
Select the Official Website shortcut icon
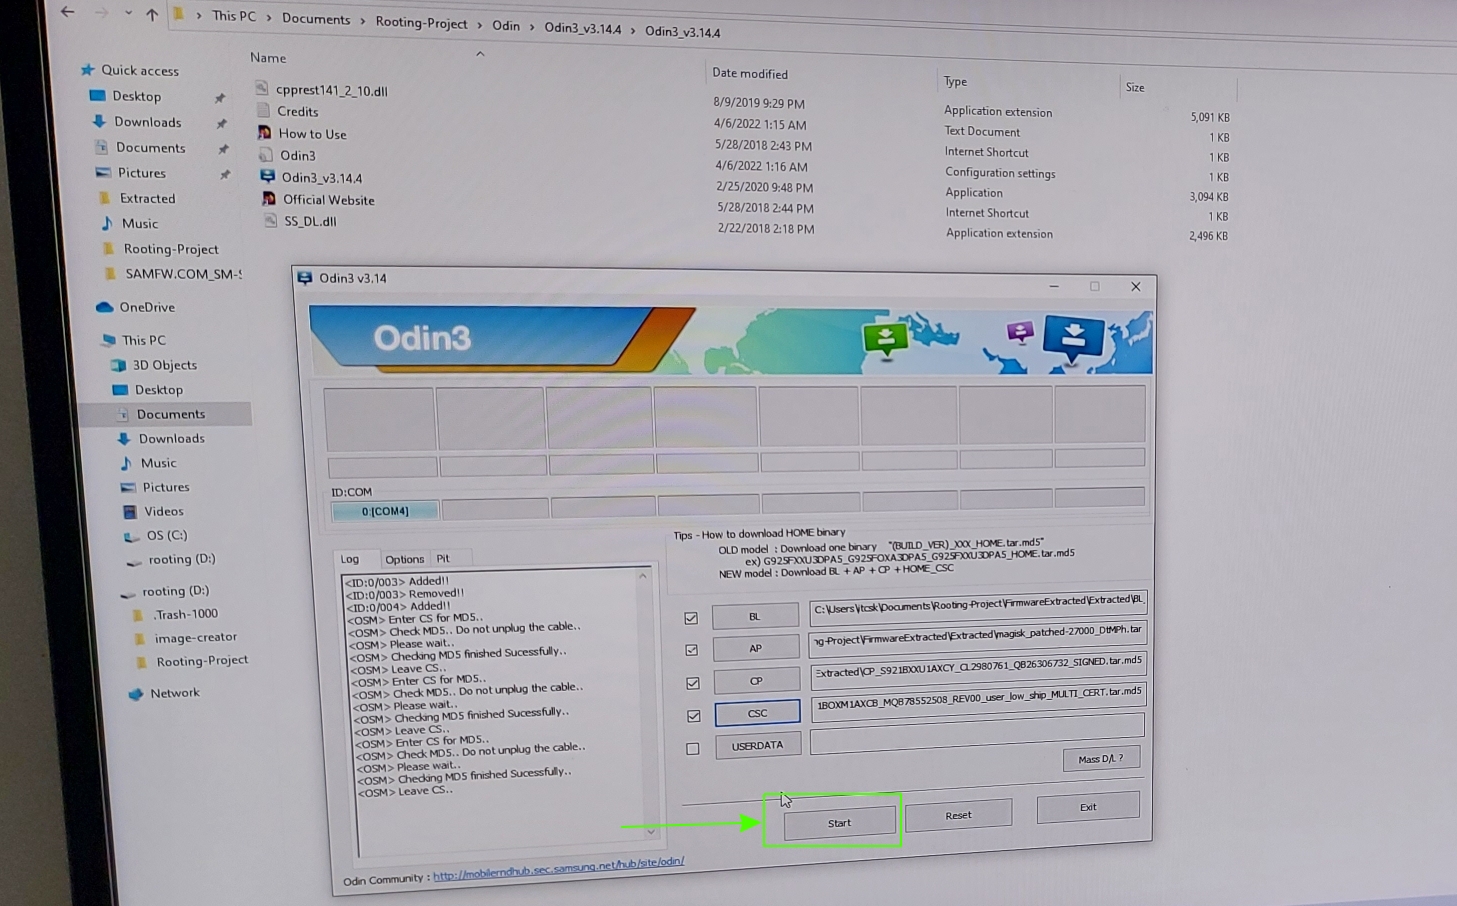pos(268,198)
